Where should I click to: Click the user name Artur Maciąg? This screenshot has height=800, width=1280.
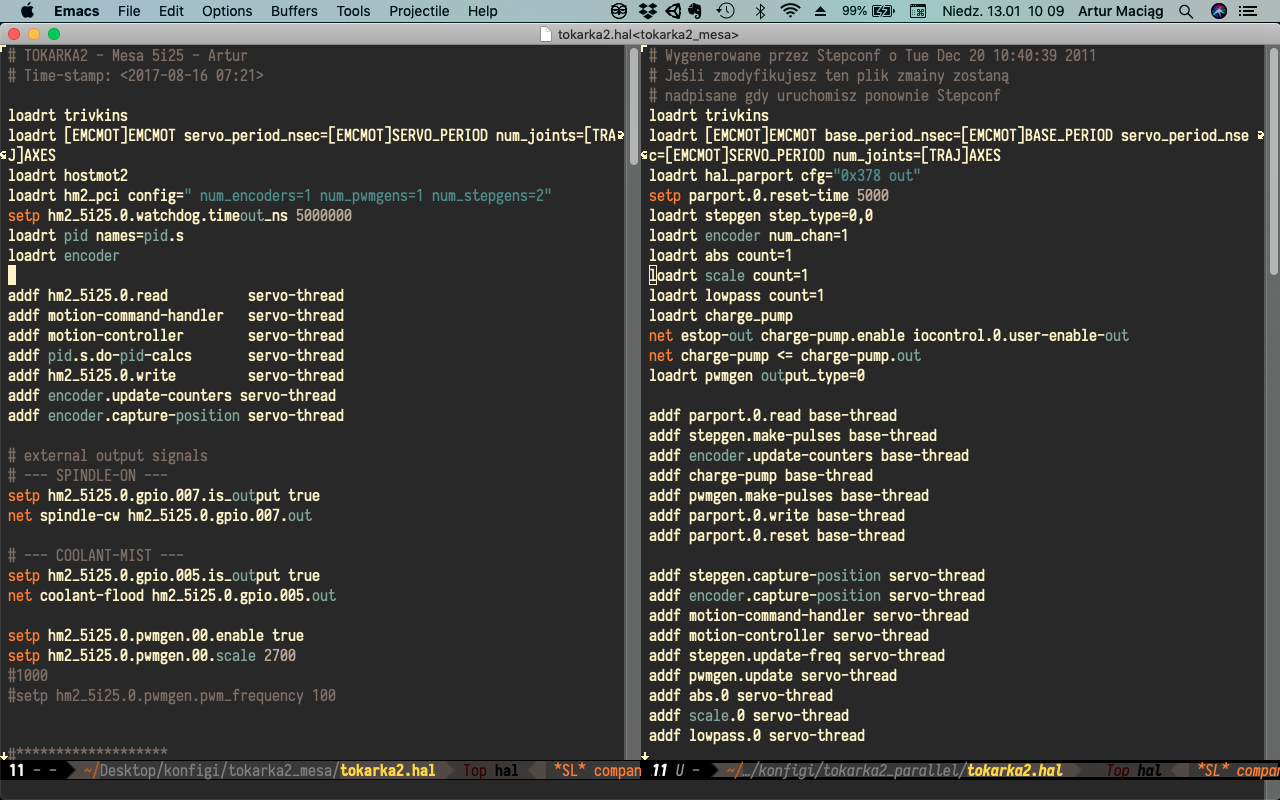[x=1122, y=11]
